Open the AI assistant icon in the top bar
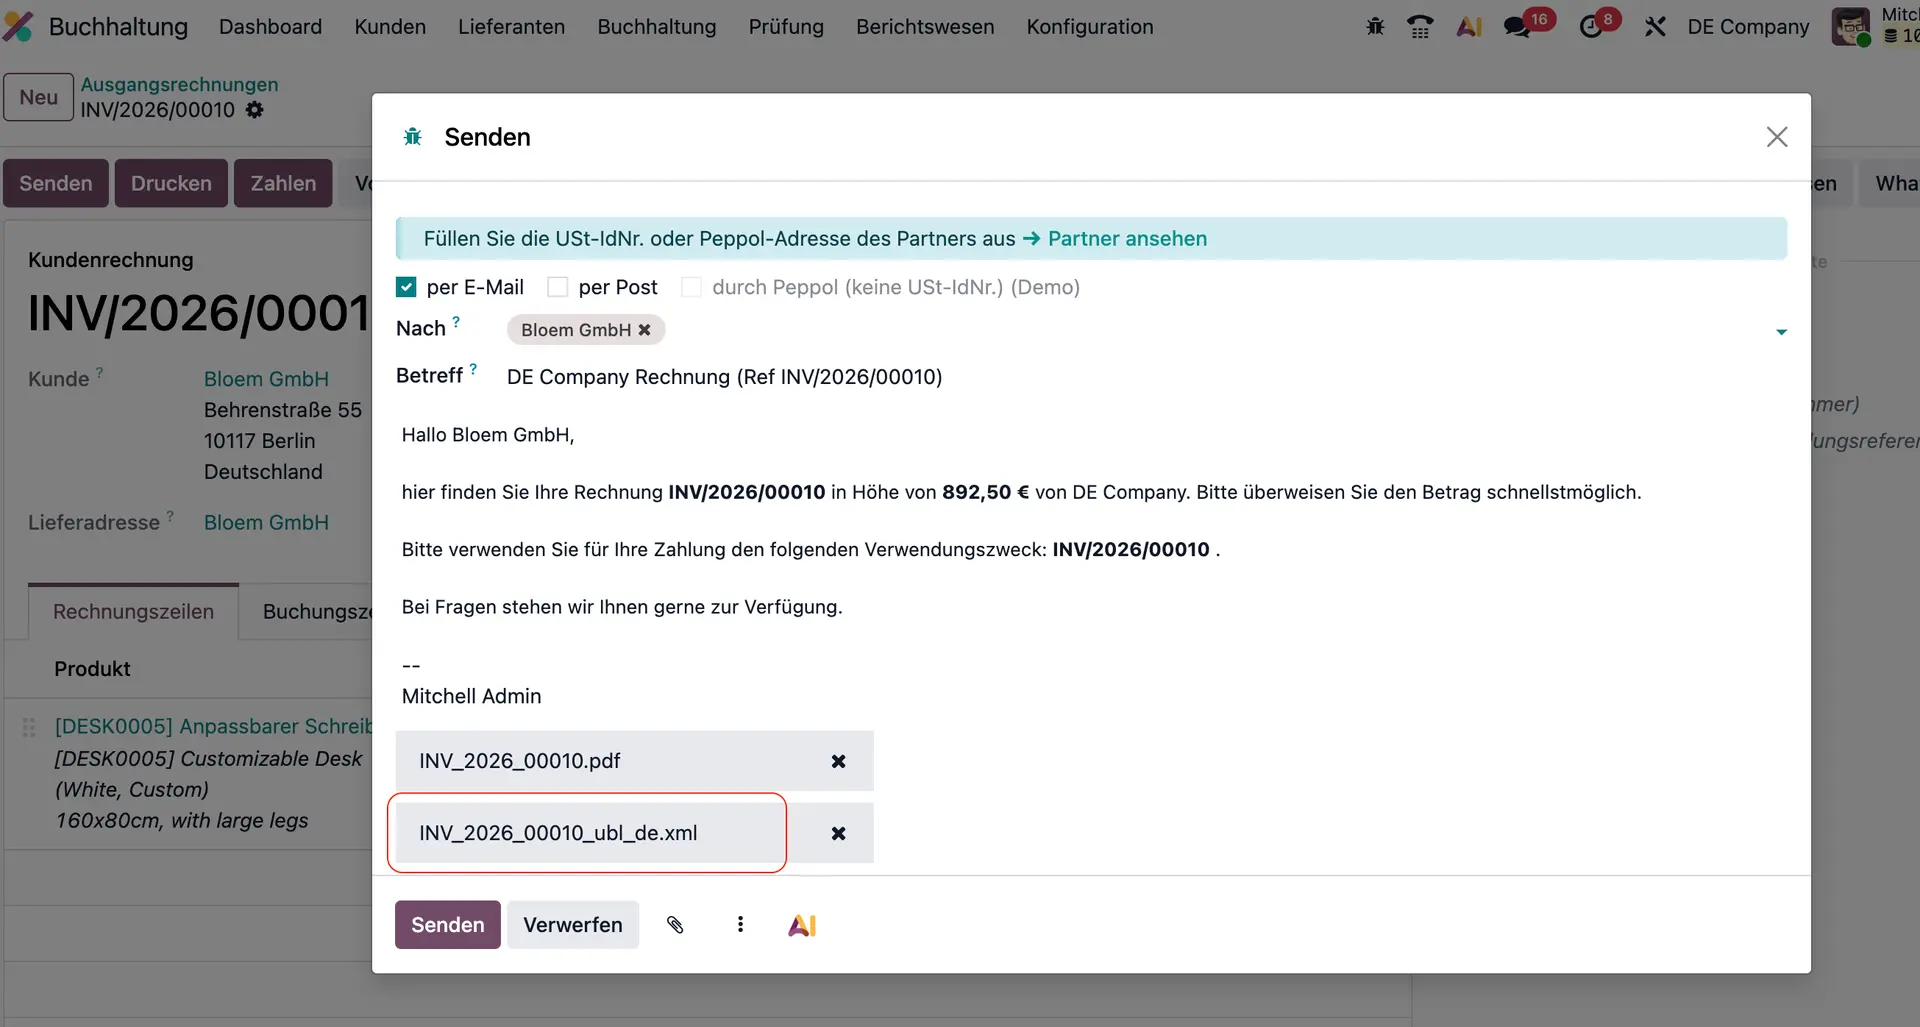Screen dimensions: 1920x1027 1468,27
